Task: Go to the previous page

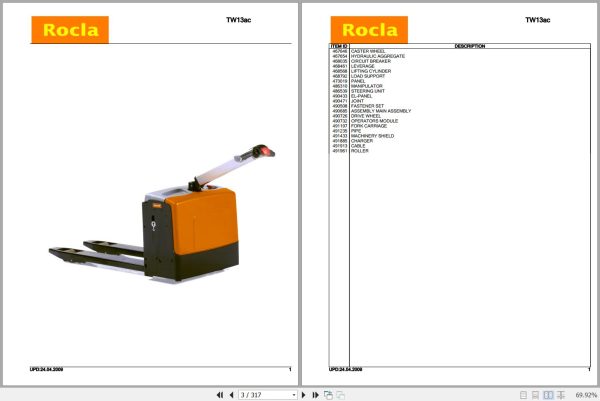Action: pos(232,395)
